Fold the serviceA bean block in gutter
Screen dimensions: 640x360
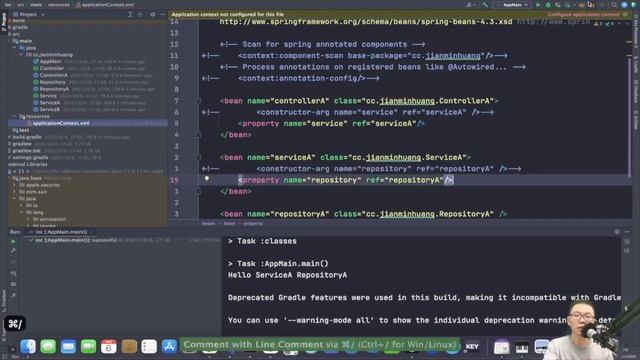(198, 157)
